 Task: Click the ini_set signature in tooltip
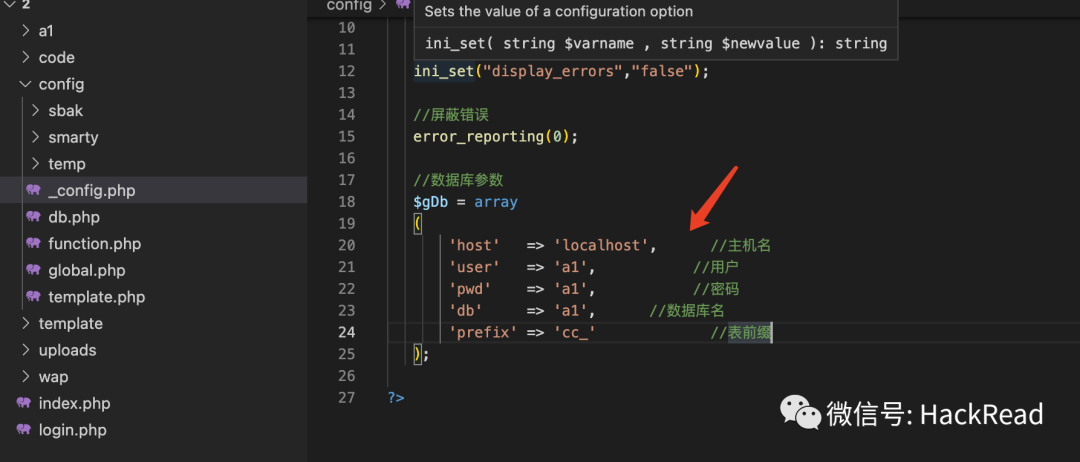(656, 43)
